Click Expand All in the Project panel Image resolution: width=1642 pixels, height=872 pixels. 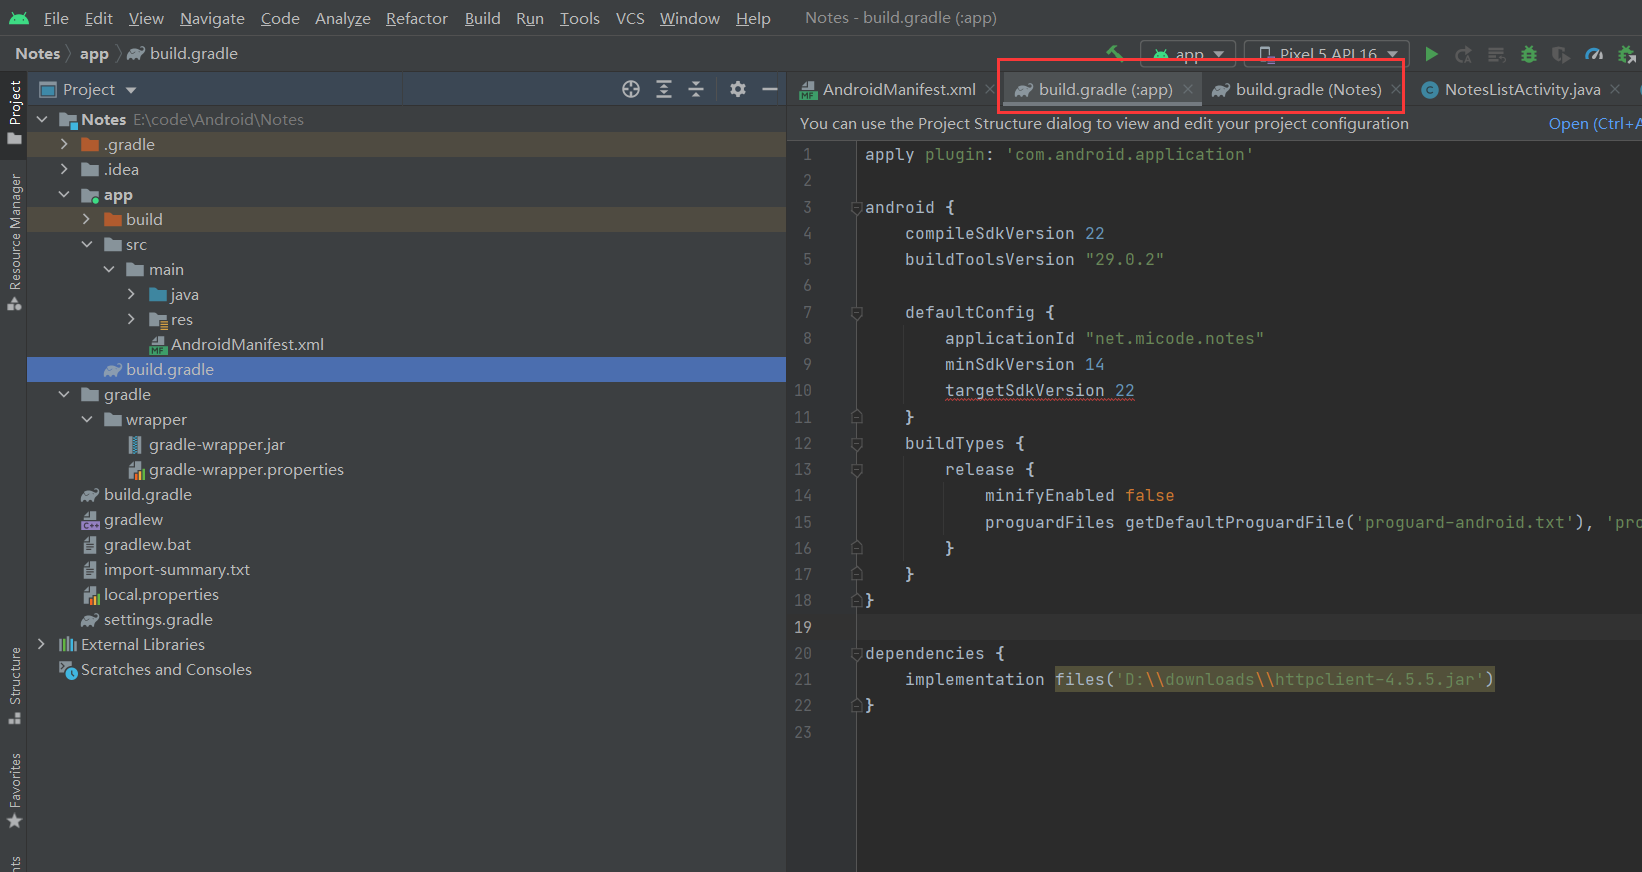pyautogui.click(x=664, y=89)
